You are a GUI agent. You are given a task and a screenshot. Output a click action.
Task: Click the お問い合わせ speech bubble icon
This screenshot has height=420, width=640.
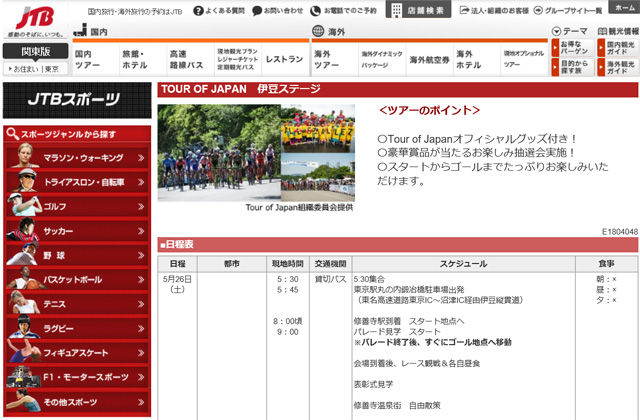(257, 11)
